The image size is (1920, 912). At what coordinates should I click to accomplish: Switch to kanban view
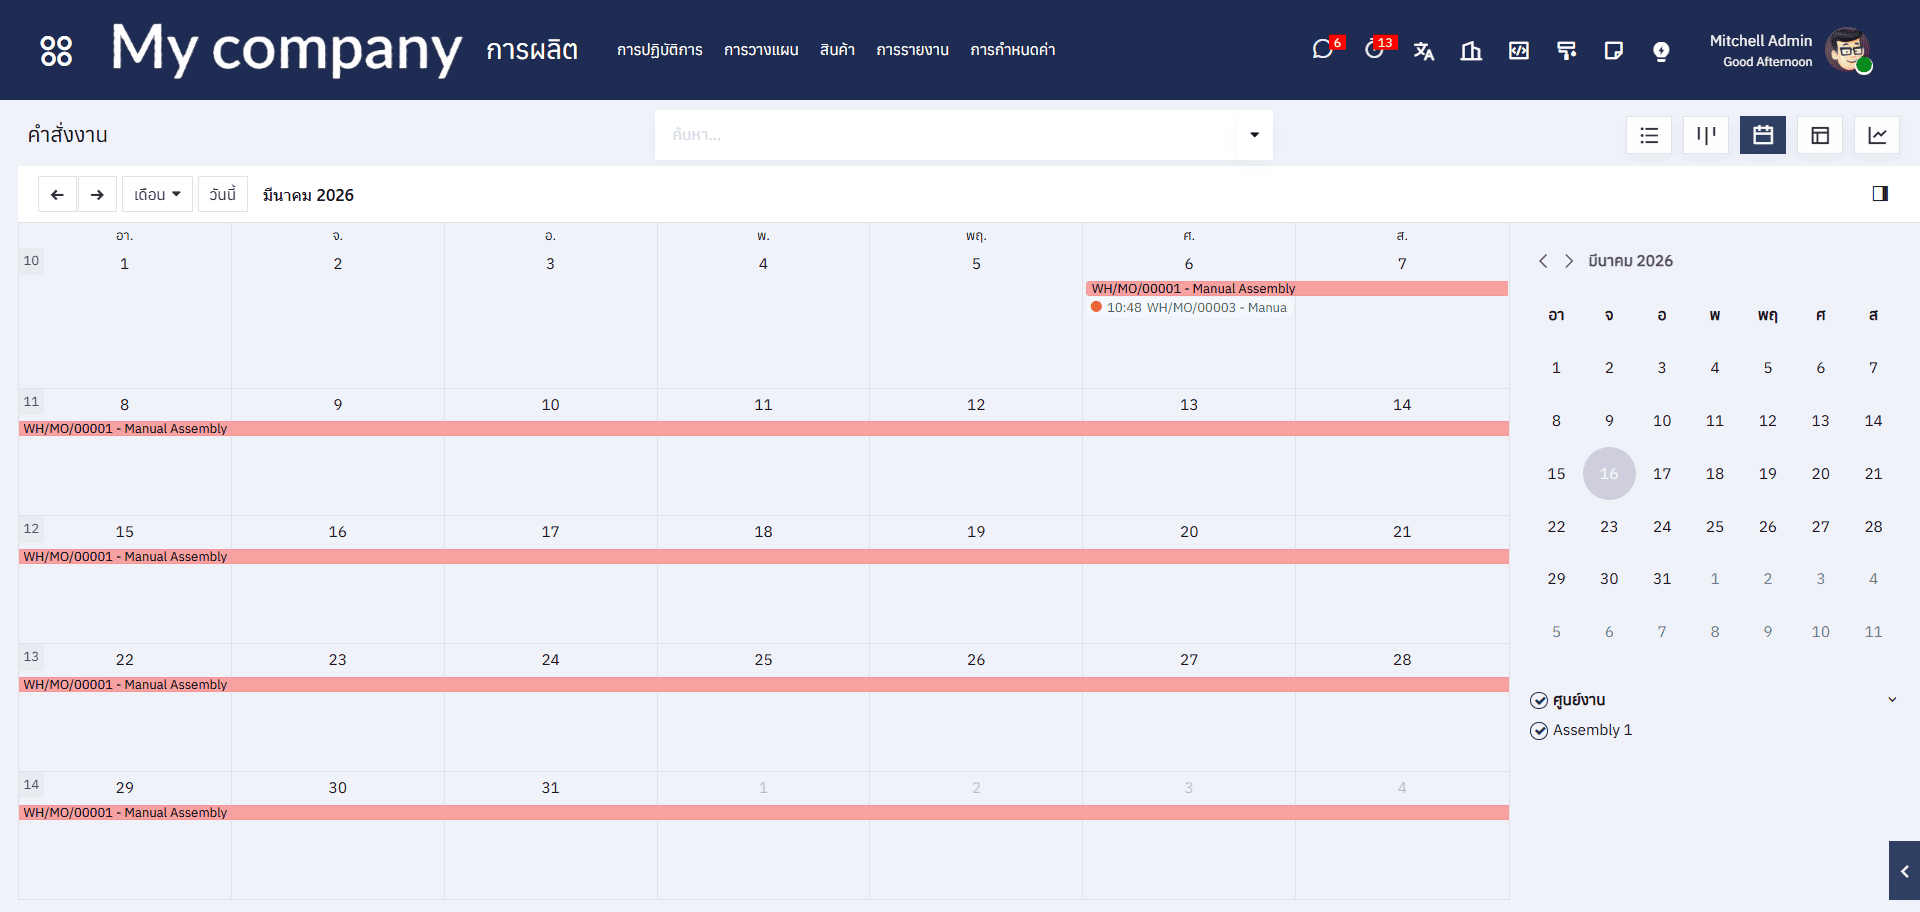click(1706, 135)
